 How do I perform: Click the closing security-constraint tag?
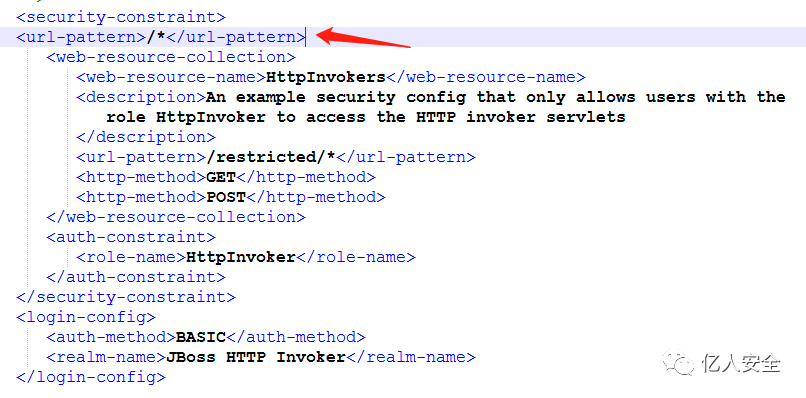point(126,297)
